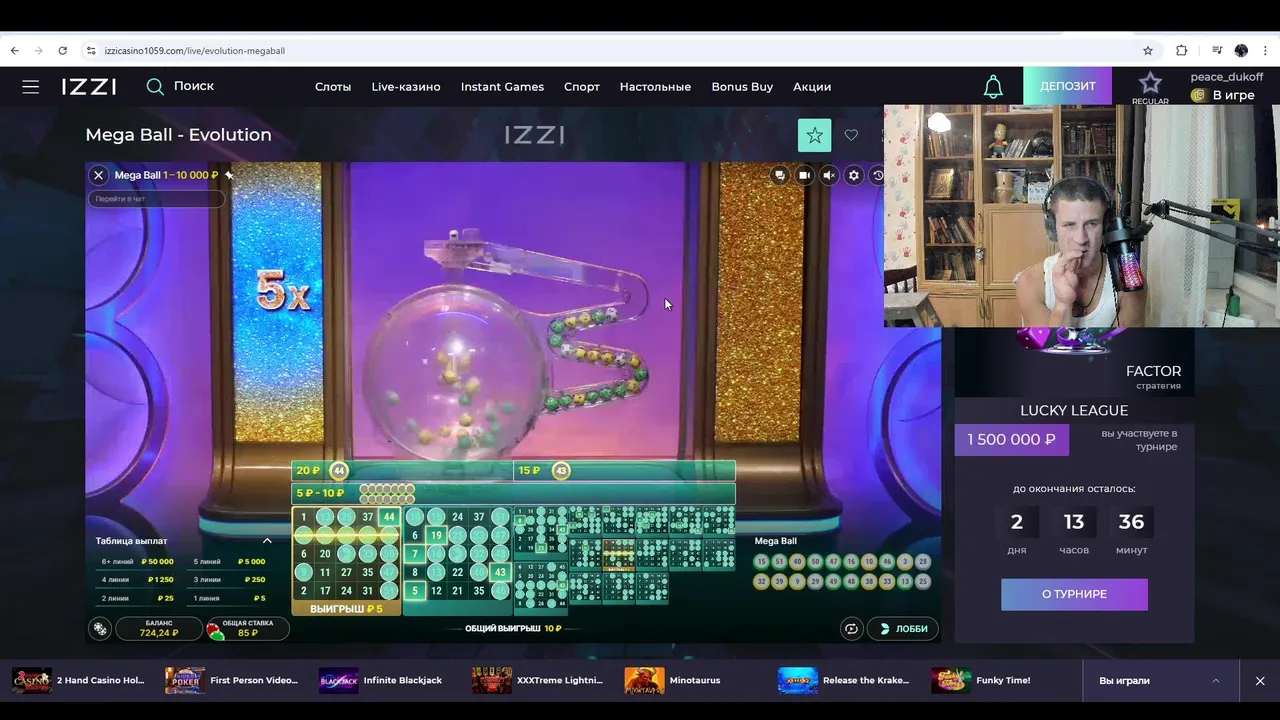Click the chips icon near balance

point(100,629)
